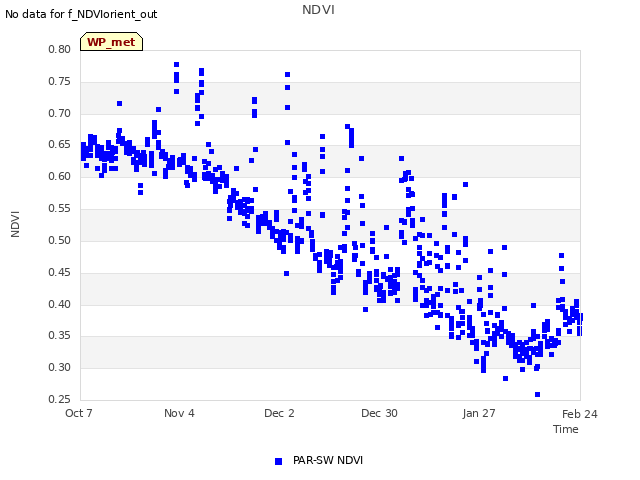Screen dimensions: 640x480
Task: Click the highest data point near 0.78
Action: (x=176, y=64)
